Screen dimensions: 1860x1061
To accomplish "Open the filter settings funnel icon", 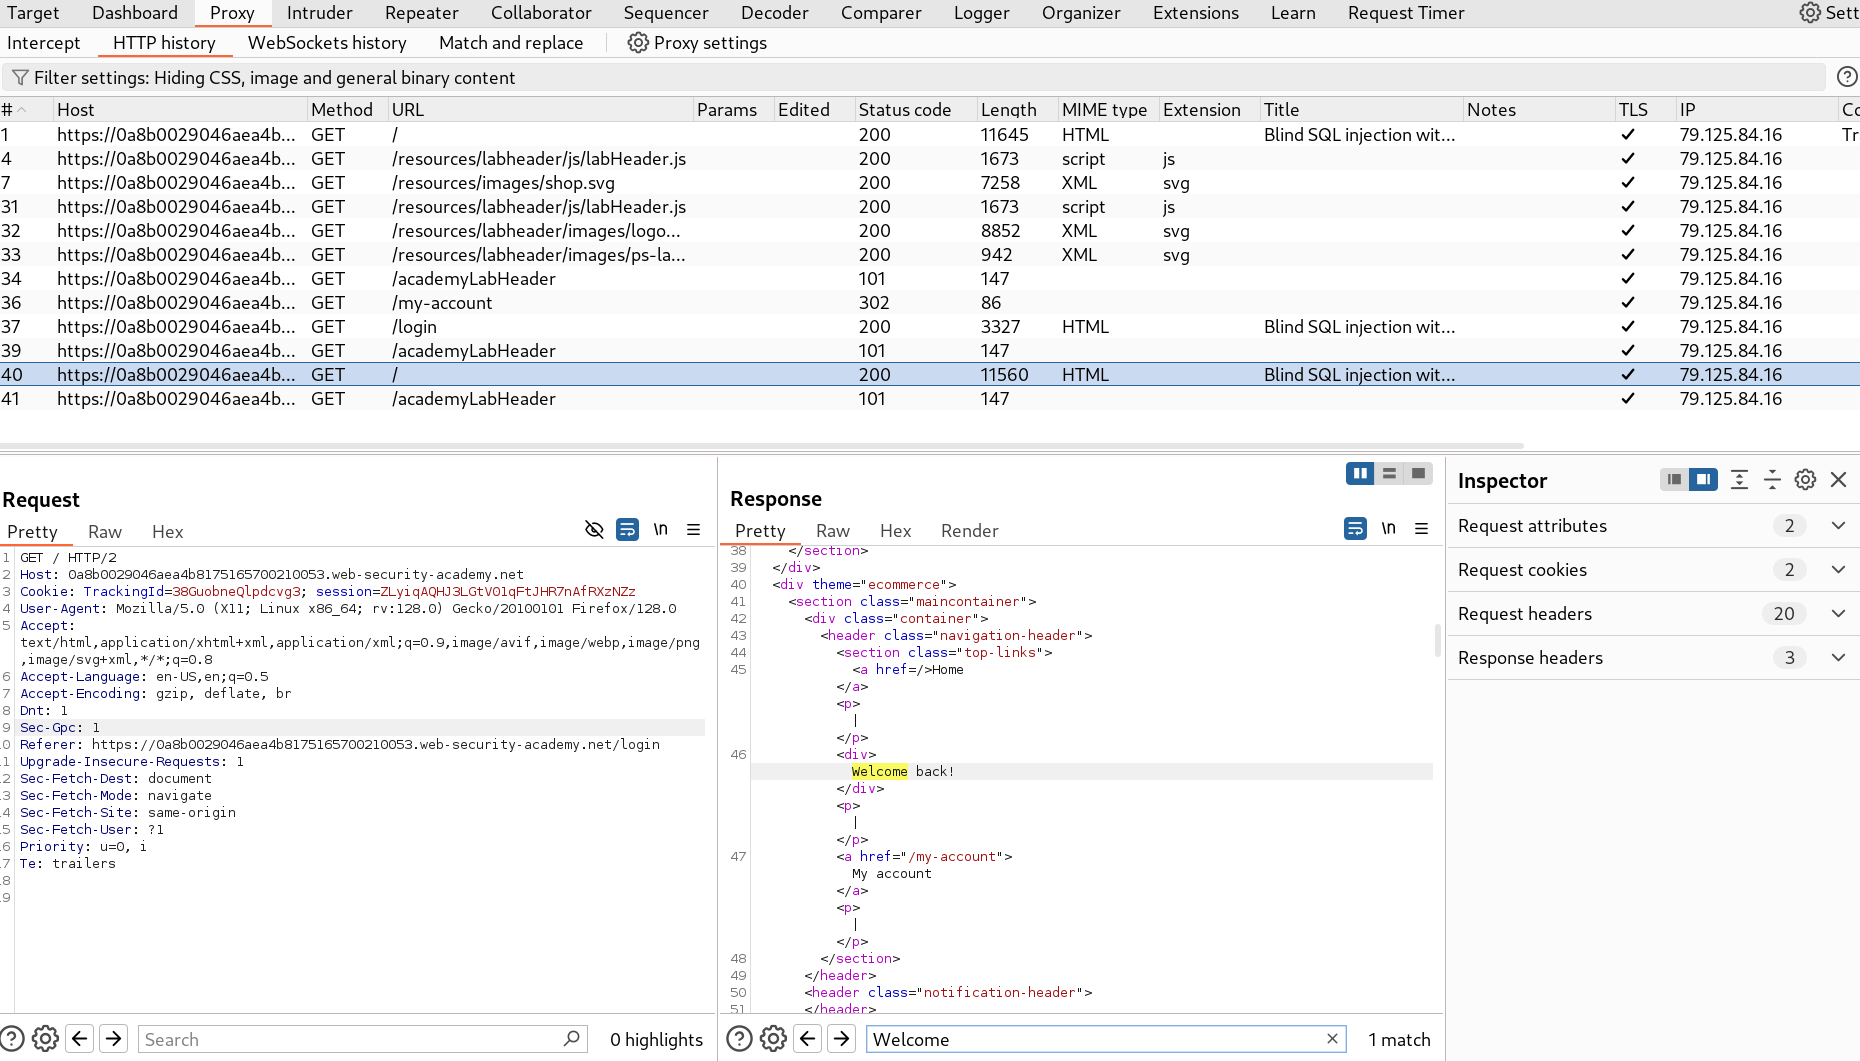I will (x=20, y=78).
